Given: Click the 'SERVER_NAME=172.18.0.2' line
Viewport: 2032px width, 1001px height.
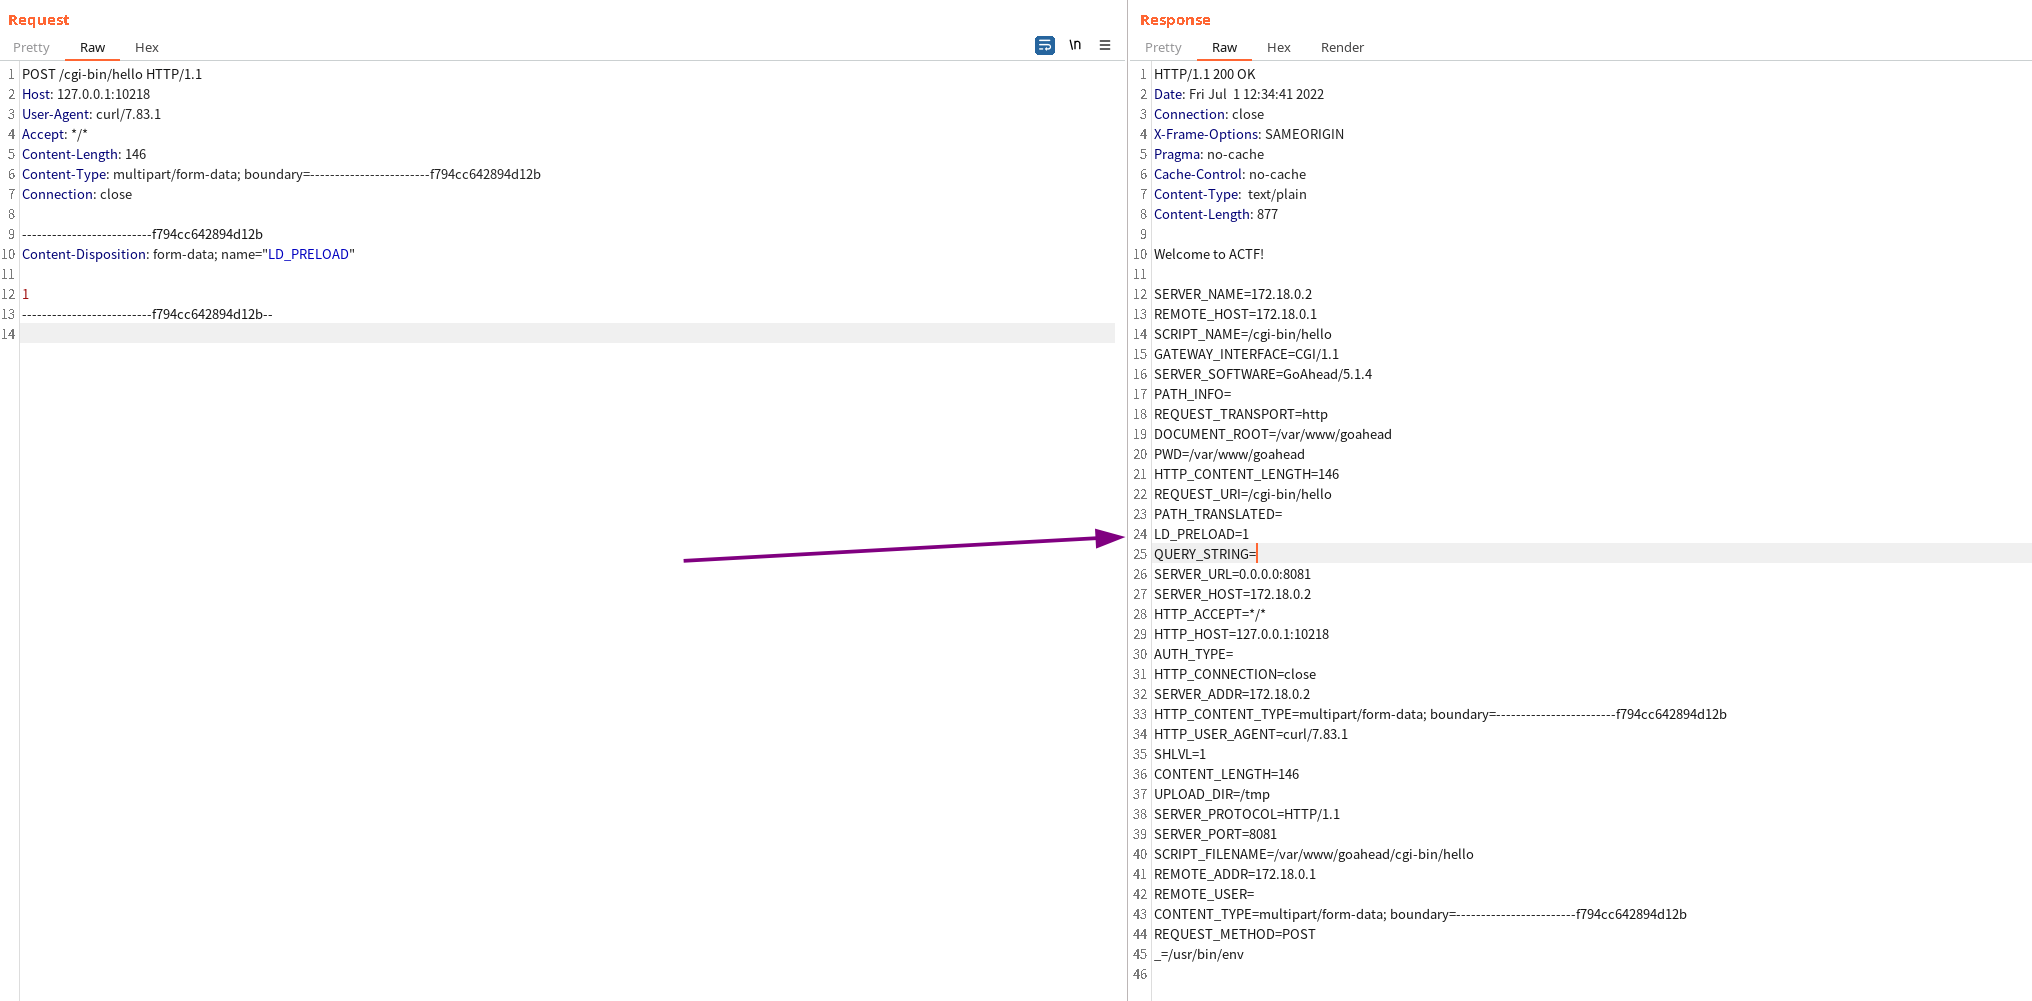Looking at the screenshot, I should coord(1233,294).
